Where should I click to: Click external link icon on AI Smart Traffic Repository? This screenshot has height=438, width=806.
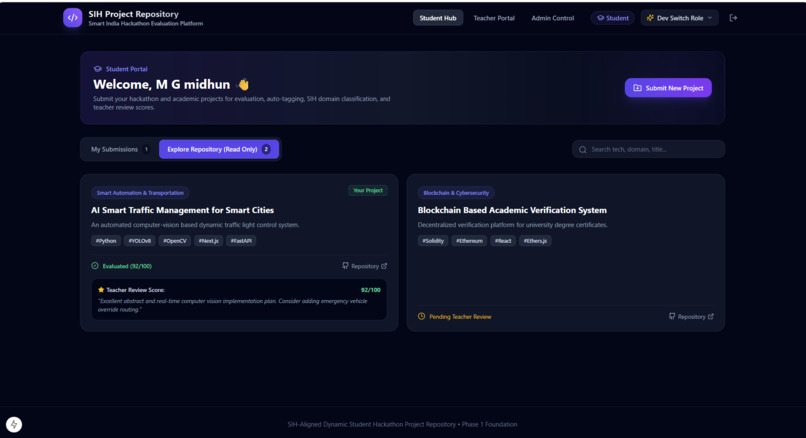click(384, 266)
